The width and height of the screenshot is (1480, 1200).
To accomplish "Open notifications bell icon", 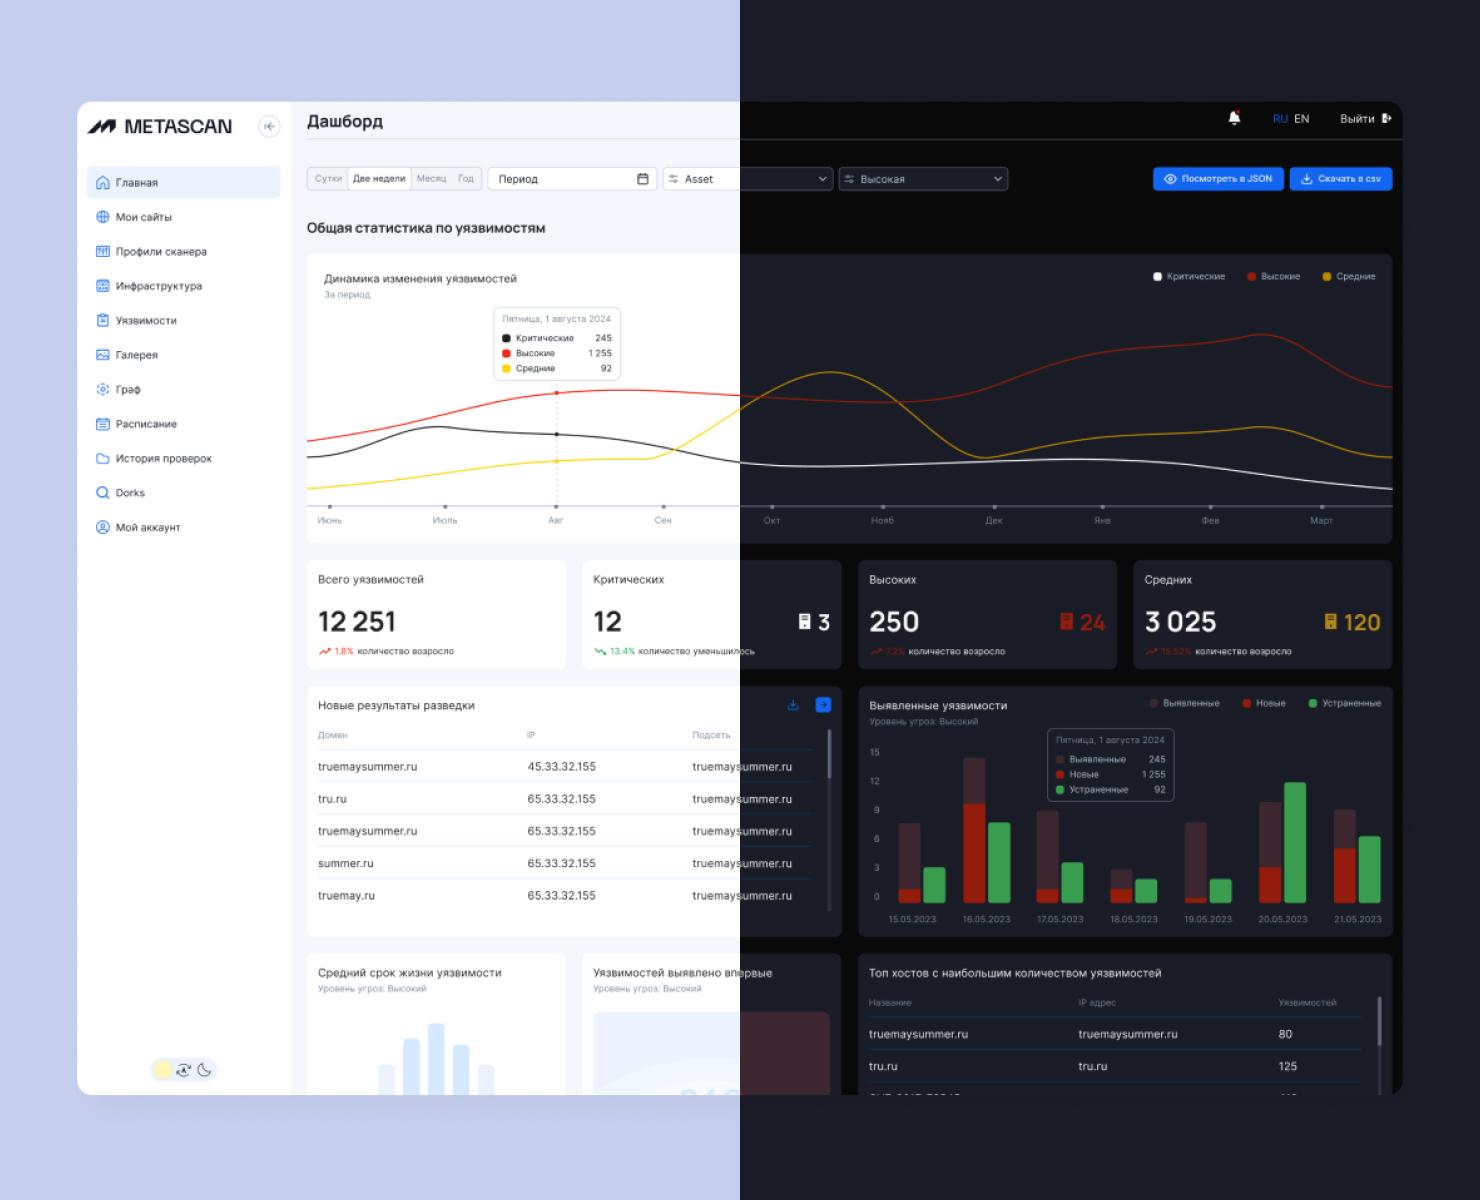I will pyautogui.click(x=1234, y=118).
